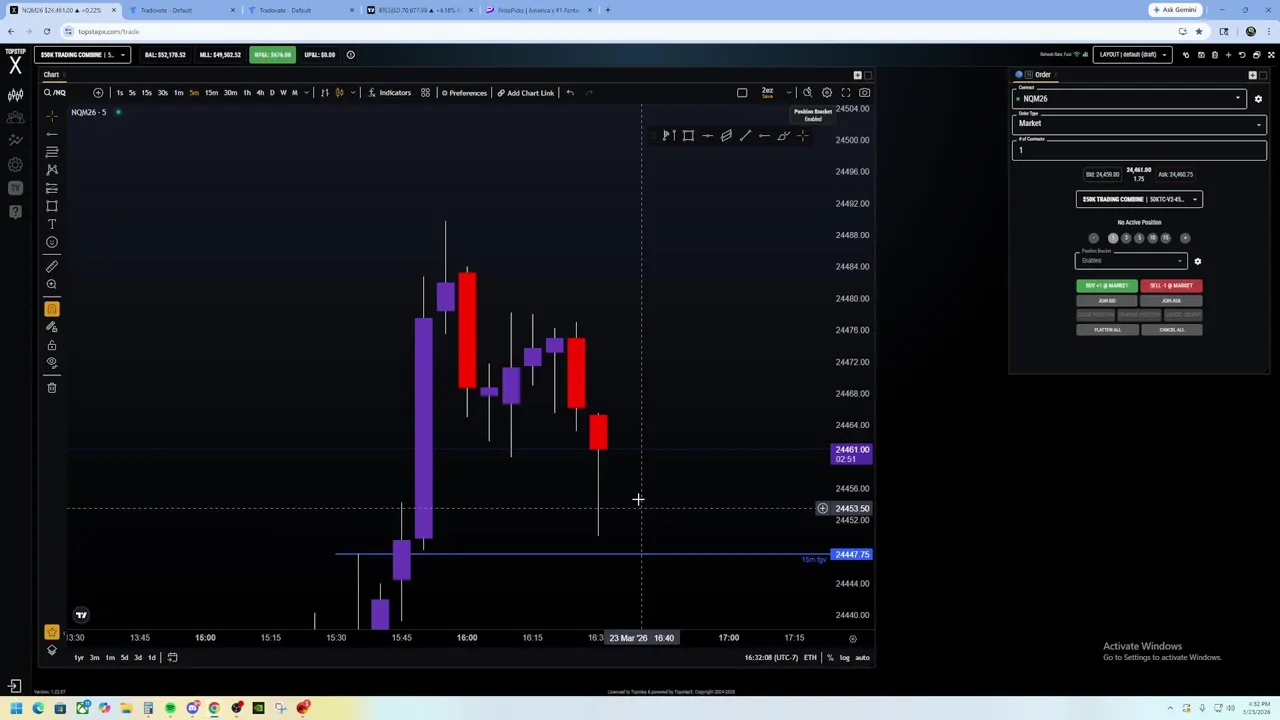Increase contracts with plus button
Viewport: 1280px width, 720px height.
tap(1185, 238)
